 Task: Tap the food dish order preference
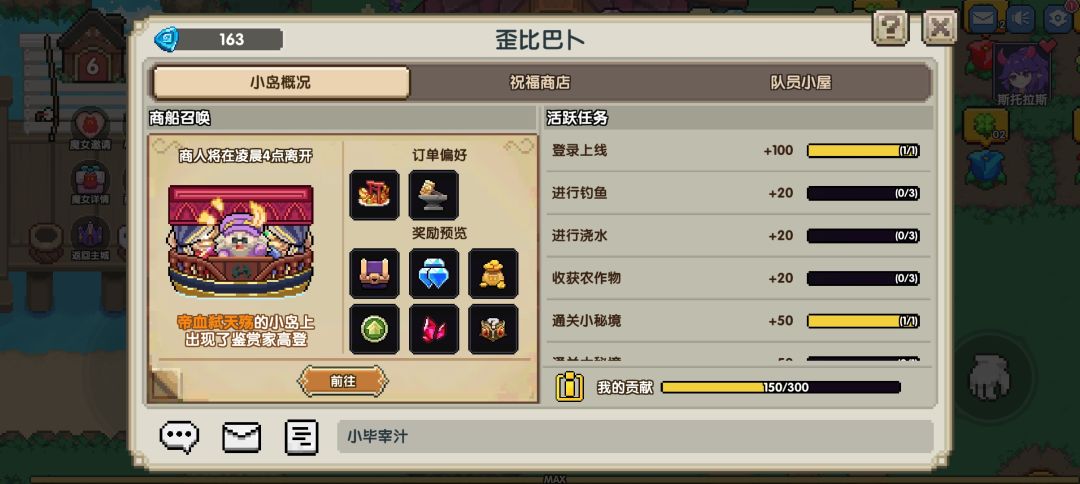[374, 195]
